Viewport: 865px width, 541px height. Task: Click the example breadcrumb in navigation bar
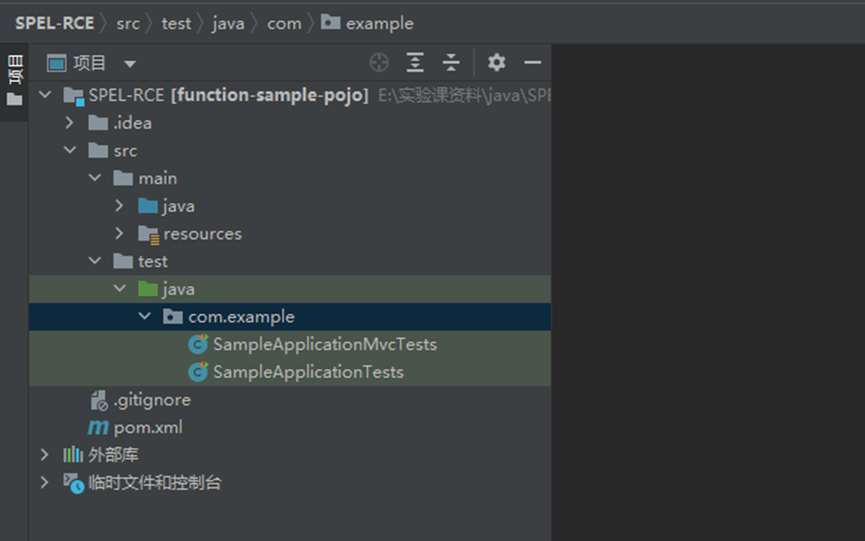point(379,23)
